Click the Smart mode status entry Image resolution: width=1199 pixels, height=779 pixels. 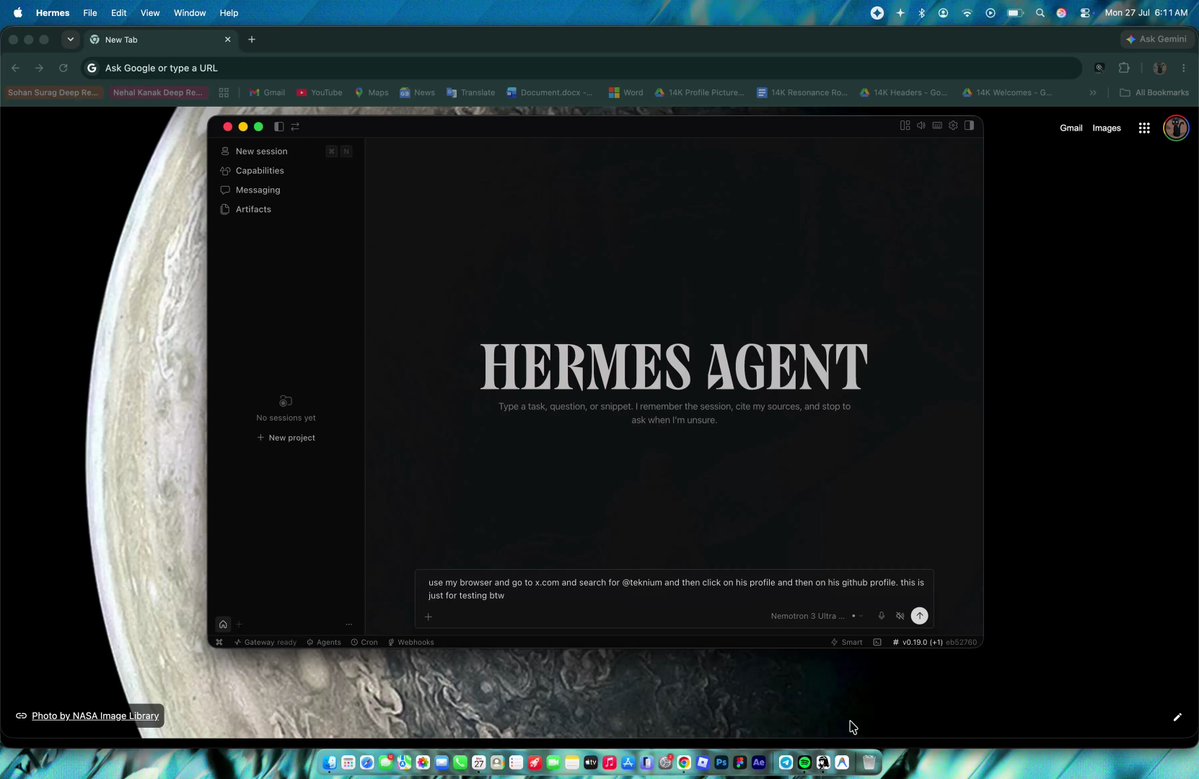pos(846,642)
